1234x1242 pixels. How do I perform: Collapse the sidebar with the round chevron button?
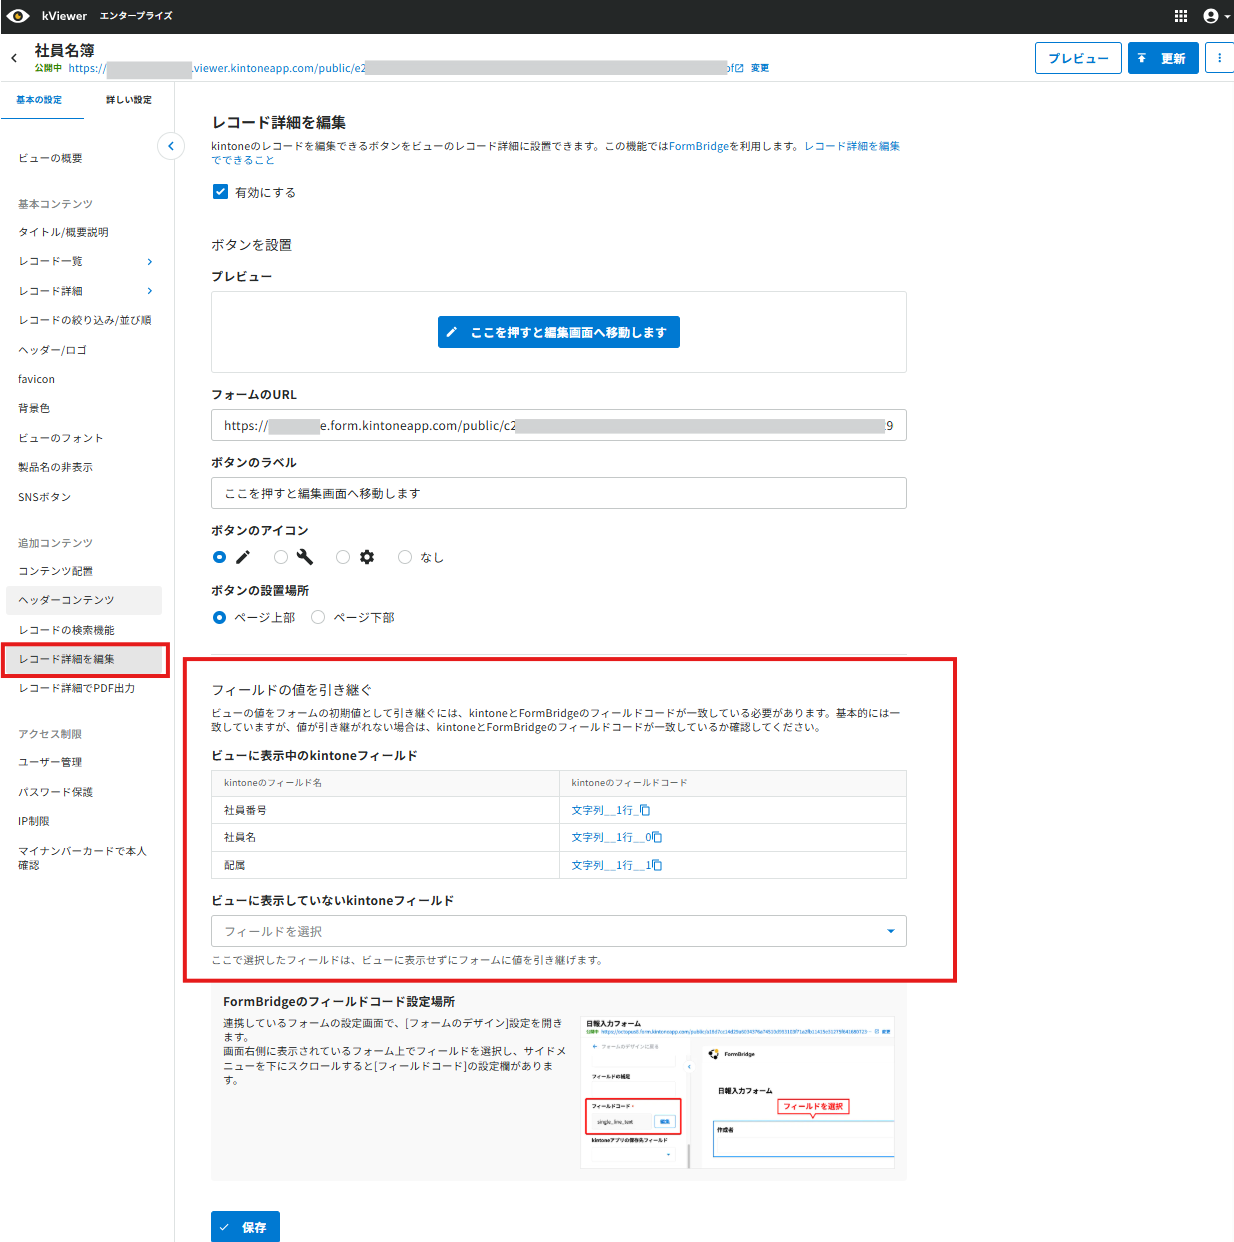pos(171,146)
